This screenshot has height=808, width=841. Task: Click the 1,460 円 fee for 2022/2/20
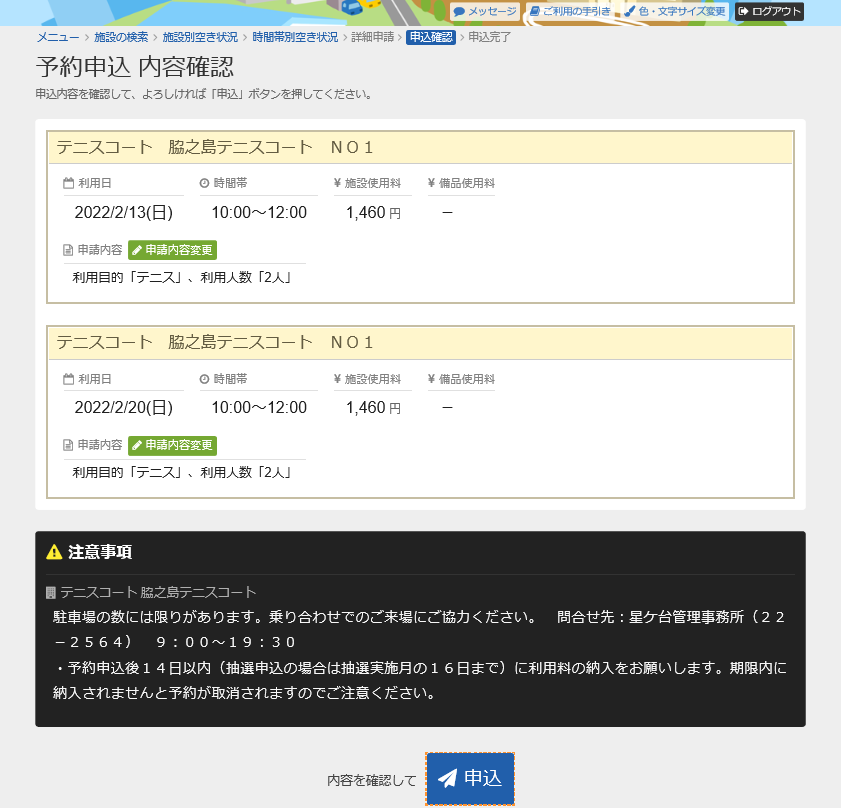372,408
